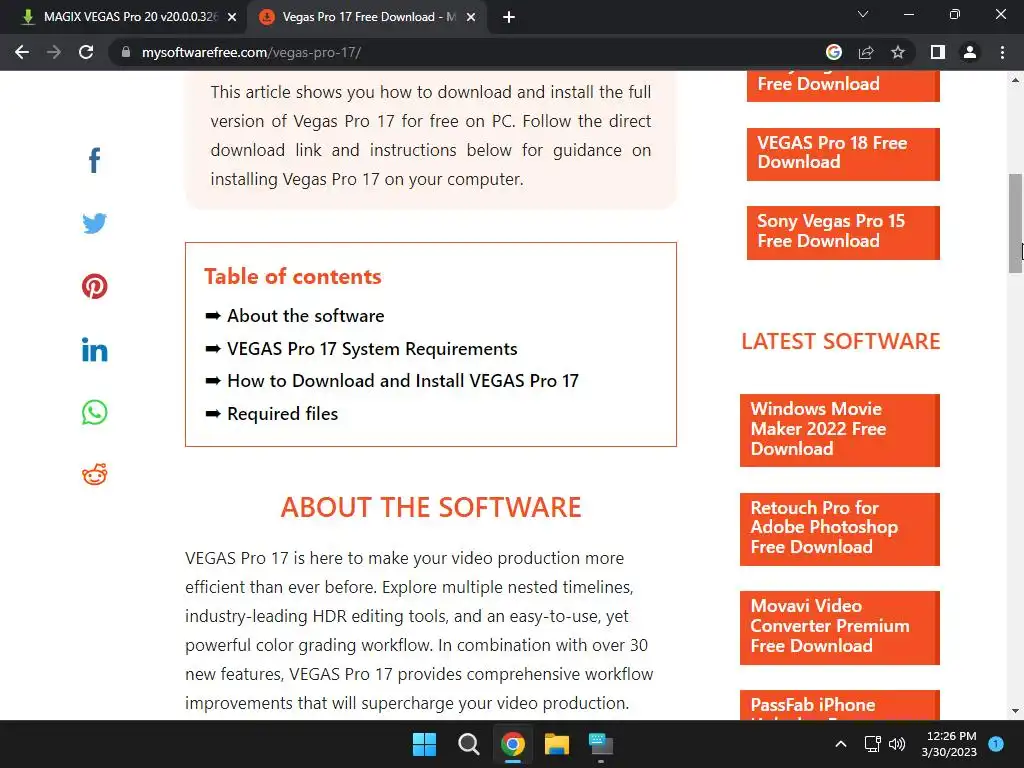The height and width of the screenshot is (768, 1024).
Task: Open File Explorer from the taskbar
Action: click(x=557, y=744)
